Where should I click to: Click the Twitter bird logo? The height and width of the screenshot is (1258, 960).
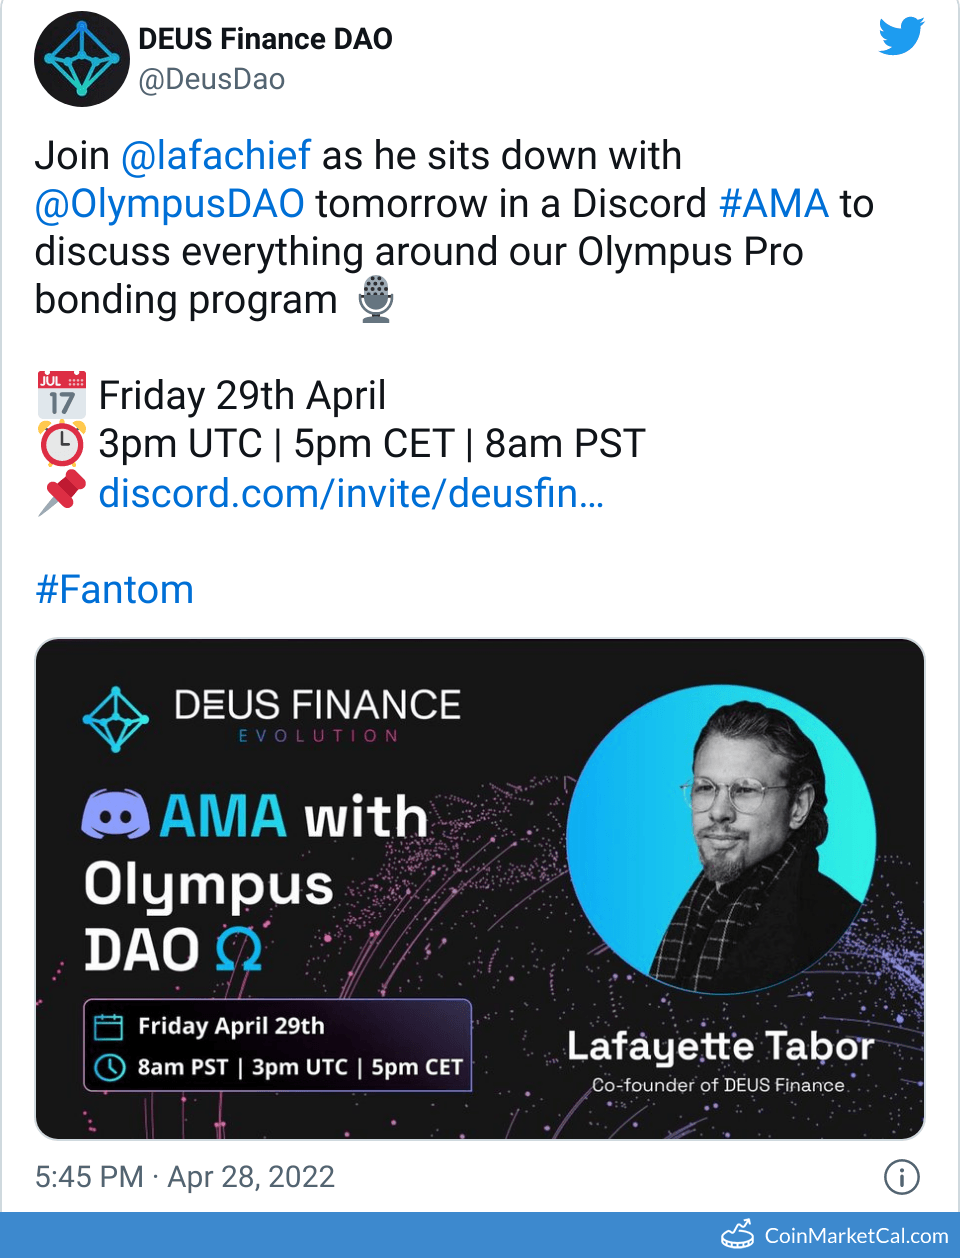[901, 37]
